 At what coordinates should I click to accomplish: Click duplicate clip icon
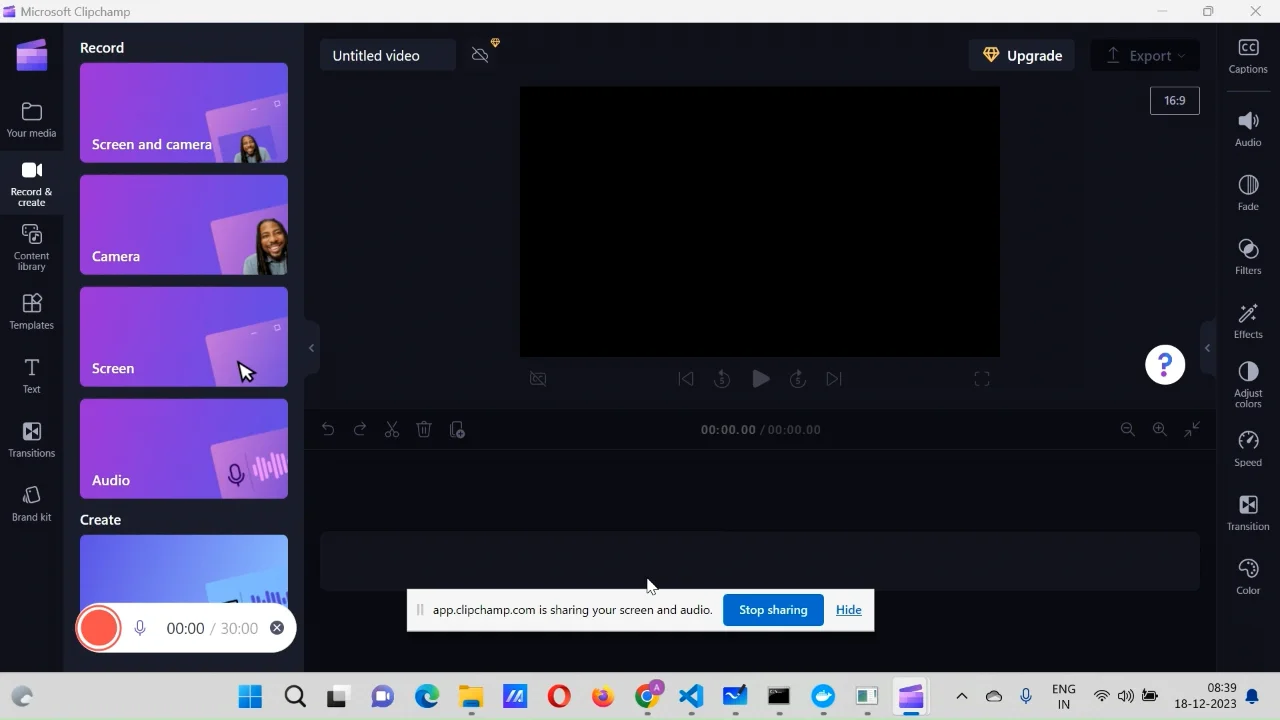point(457,429)
